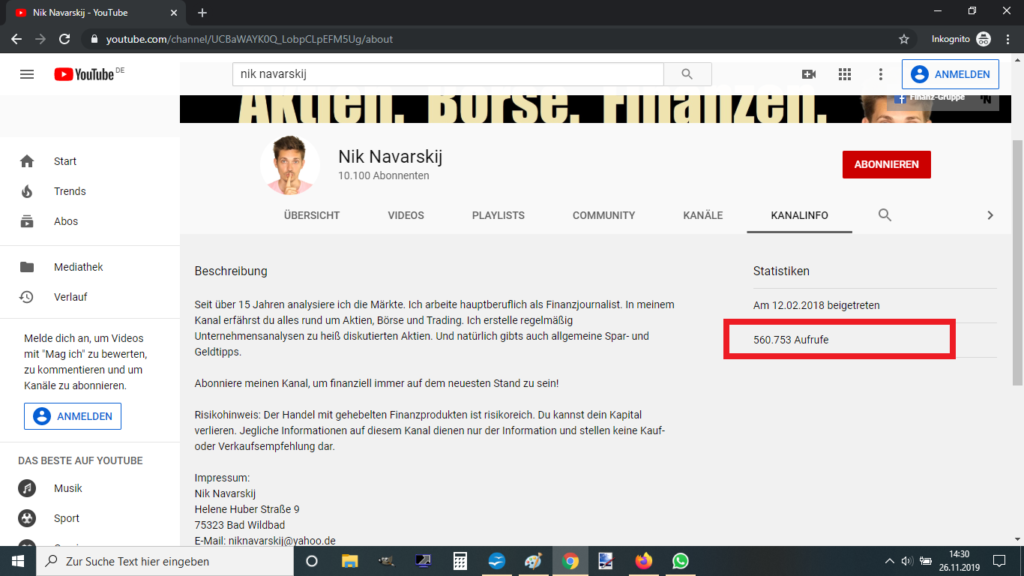This screenshot has width=1024, height=576.
Task: Switch to the PLAYLISTS tab
Action: click(498, 216)
